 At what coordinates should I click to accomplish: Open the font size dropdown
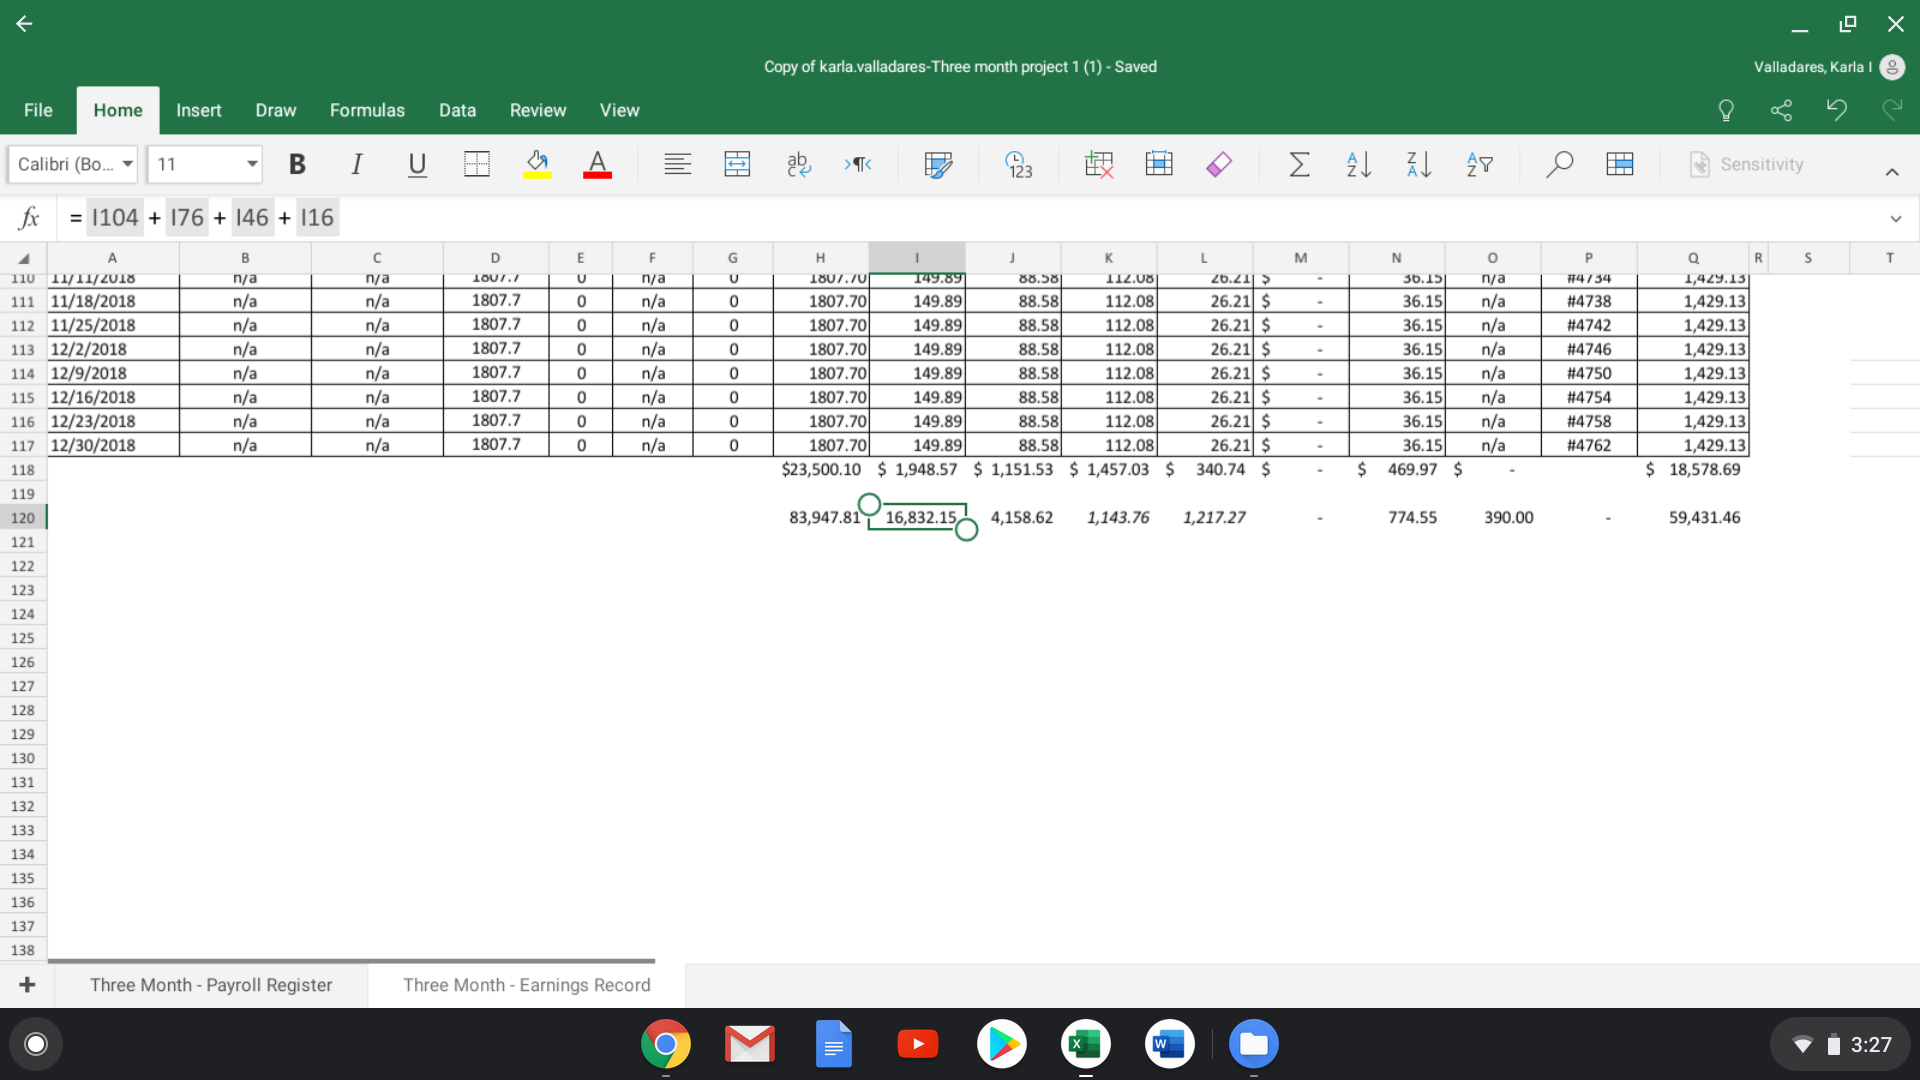click(250, 164)
